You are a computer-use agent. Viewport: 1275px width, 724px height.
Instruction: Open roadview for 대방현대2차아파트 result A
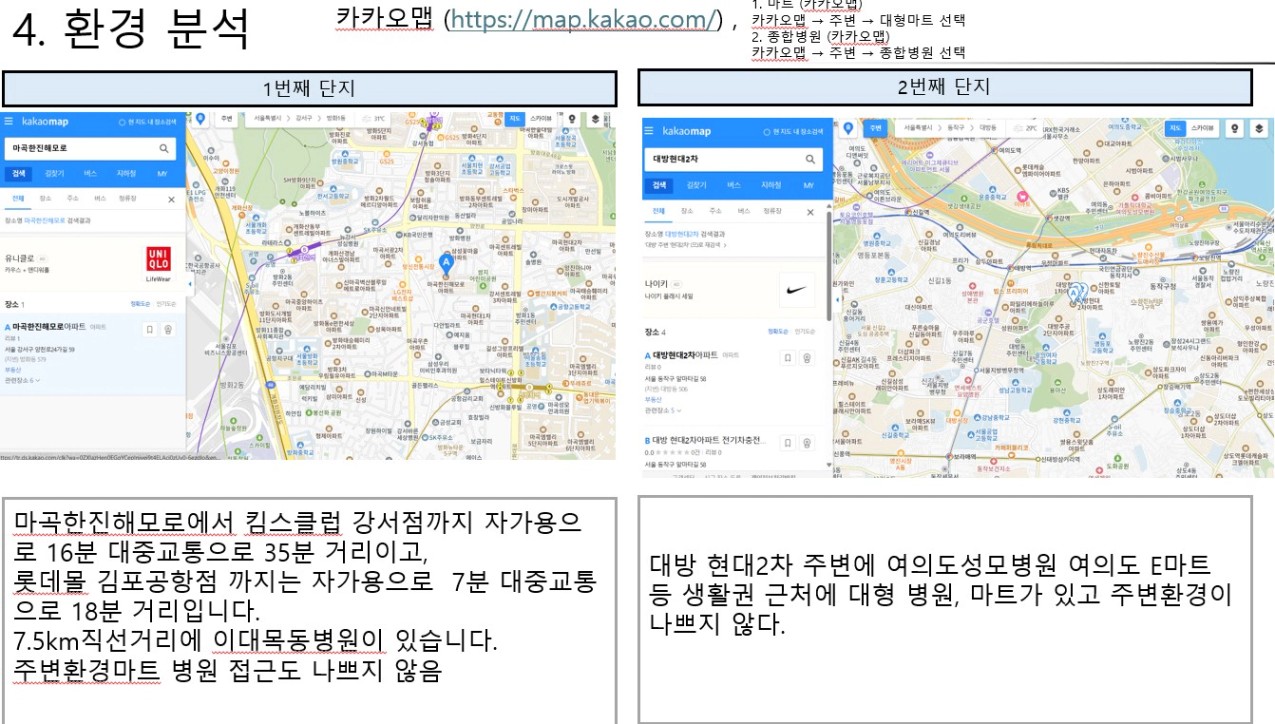(806, 357)
